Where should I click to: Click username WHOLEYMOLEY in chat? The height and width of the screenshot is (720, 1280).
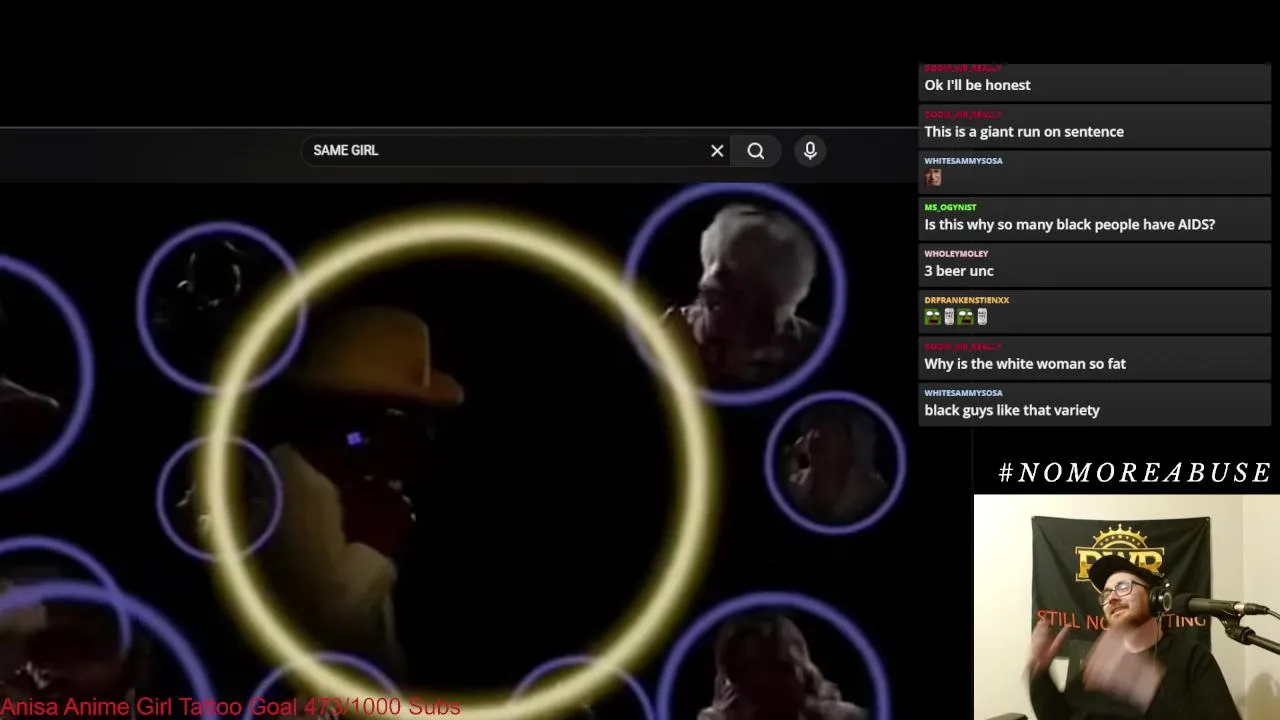tap(956, 253)
